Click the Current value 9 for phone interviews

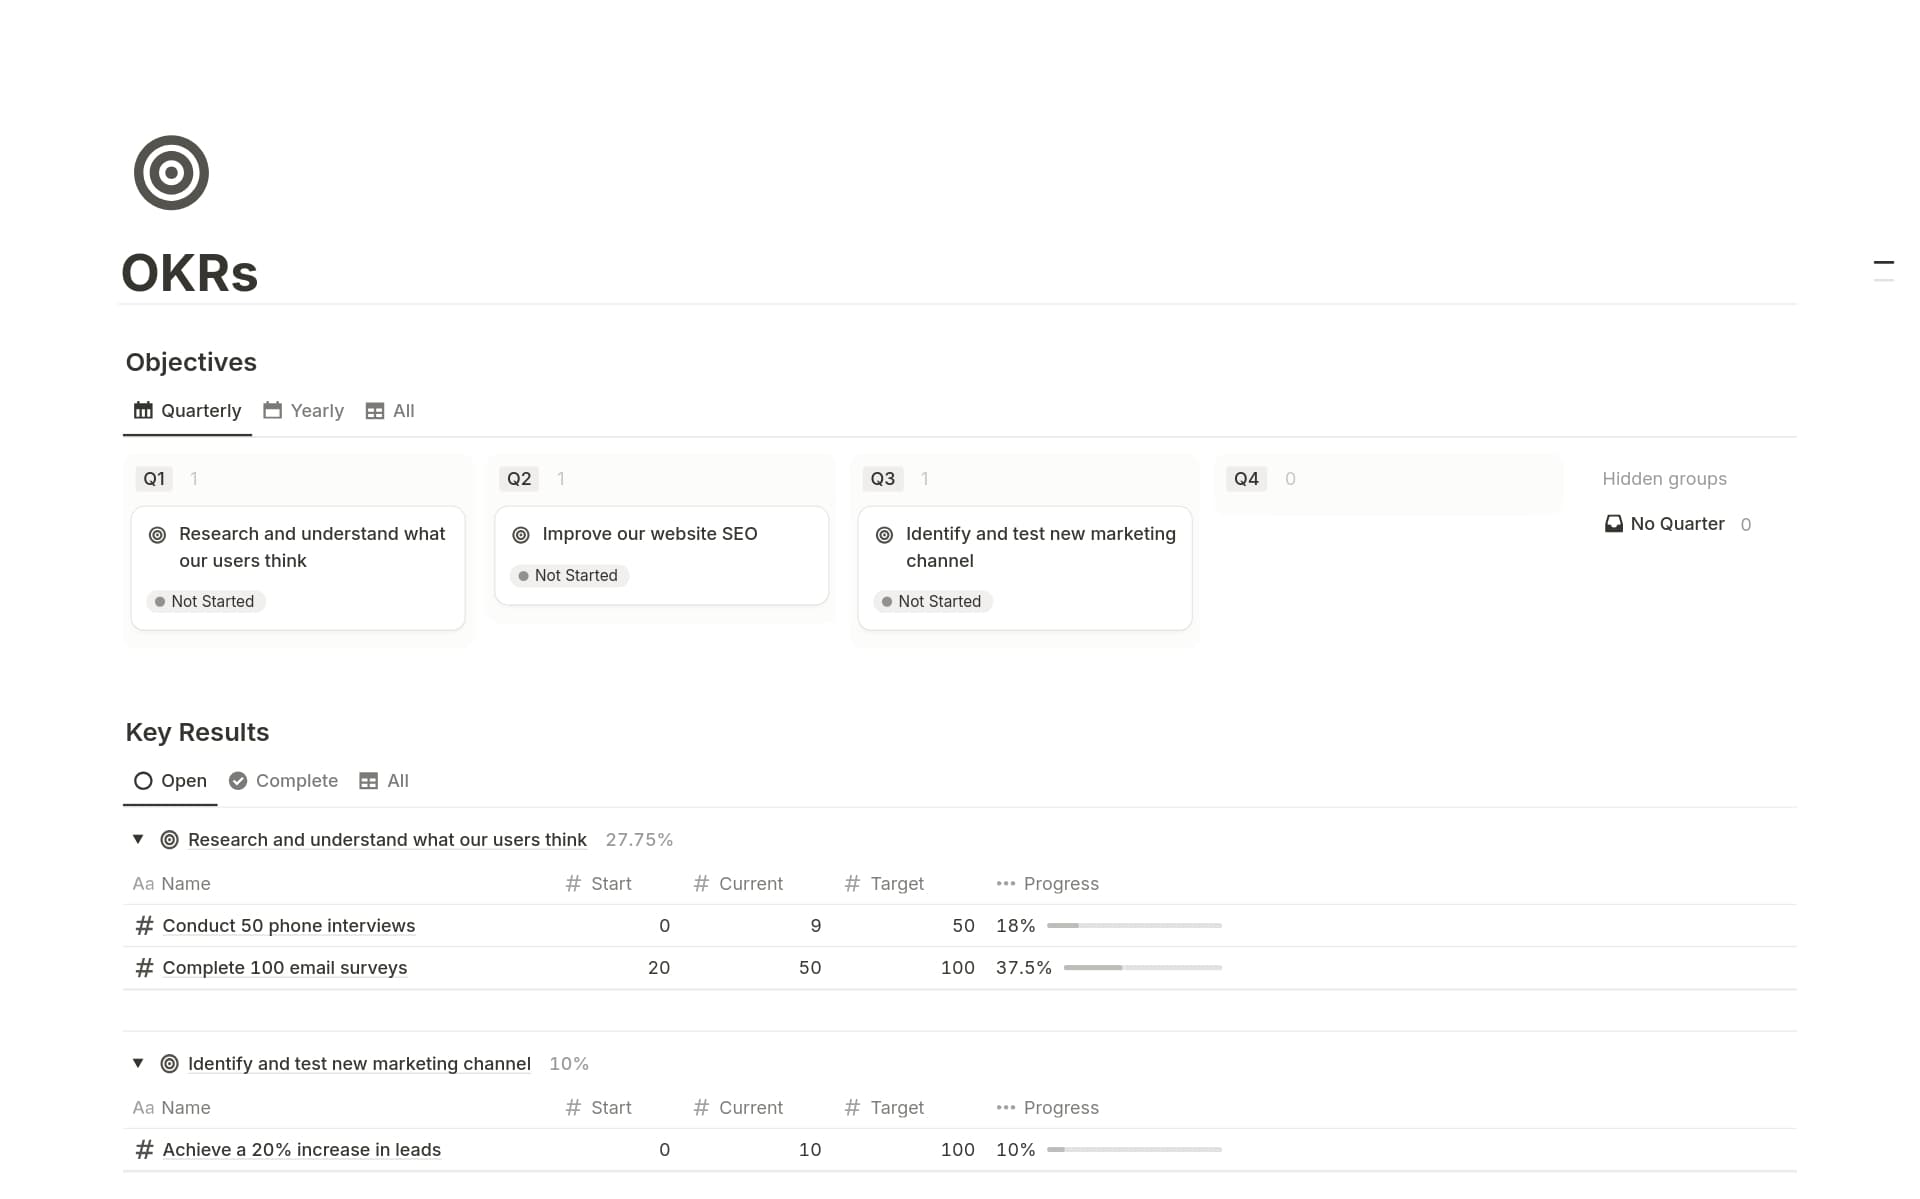(816, 926)
